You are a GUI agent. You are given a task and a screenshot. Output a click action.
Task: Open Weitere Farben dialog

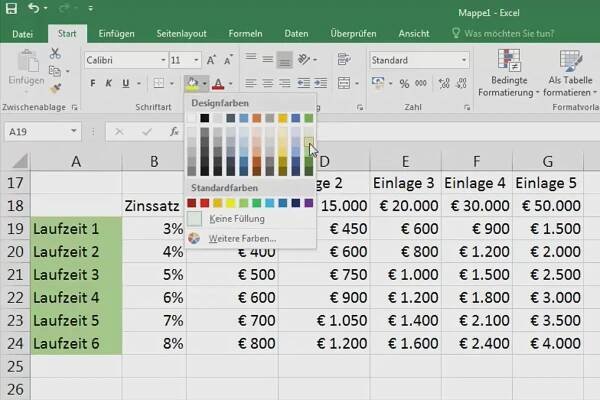tap(243, 238)
